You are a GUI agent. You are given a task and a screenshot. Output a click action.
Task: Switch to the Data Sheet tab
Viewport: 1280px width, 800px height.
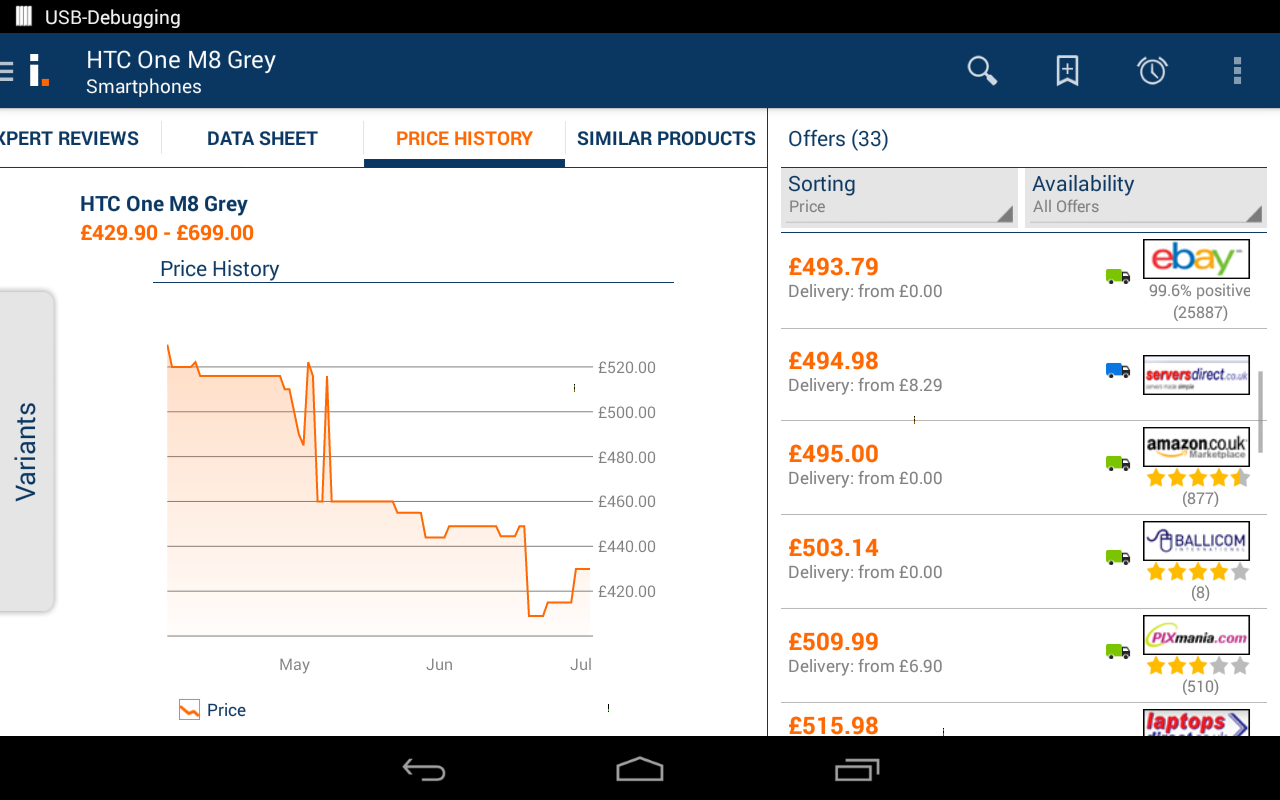pyautogui.click(x=262, y=139)
